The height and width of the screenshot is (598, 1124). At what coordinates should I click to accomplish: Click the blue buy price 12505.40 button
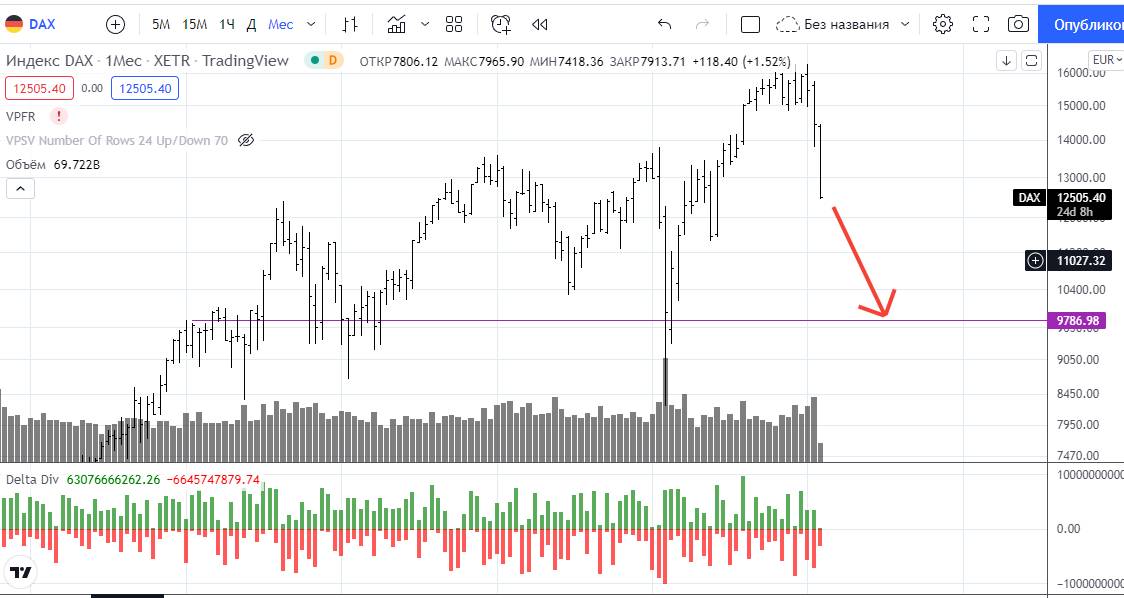(145, 88)
